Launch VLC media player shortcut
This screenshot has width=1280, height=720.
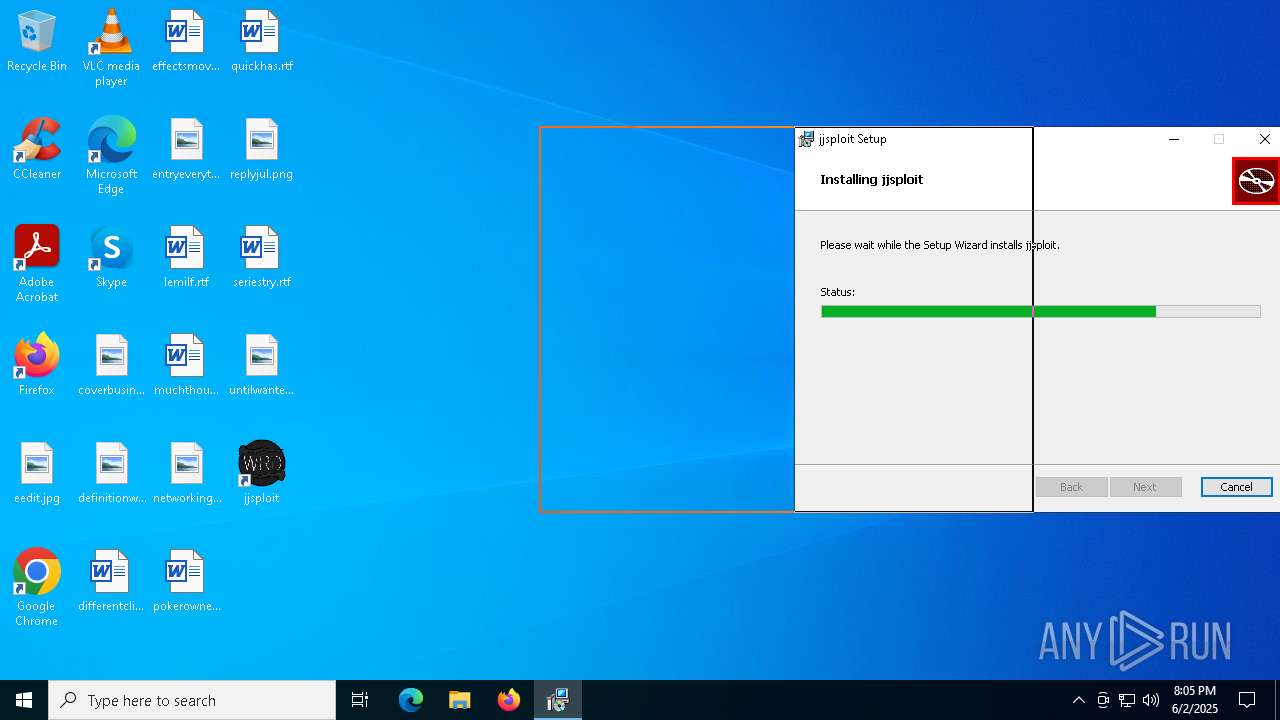111,47
